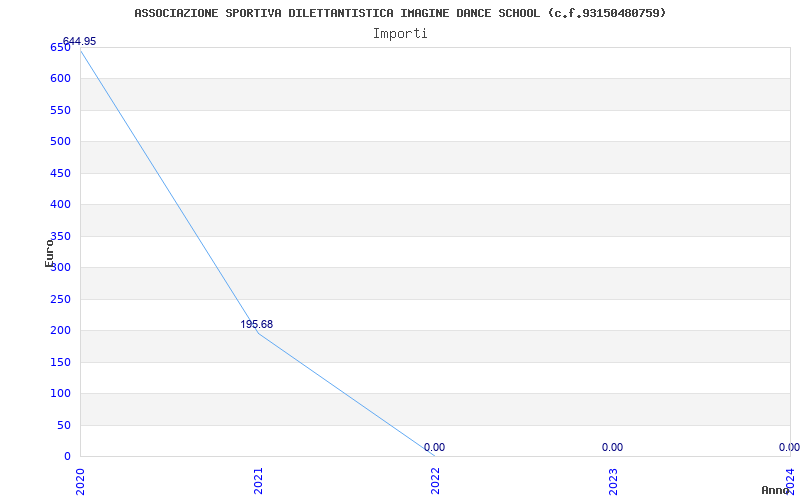
Task: Click the 200 y-axis tick label
Action: click(x=60, y=331)
